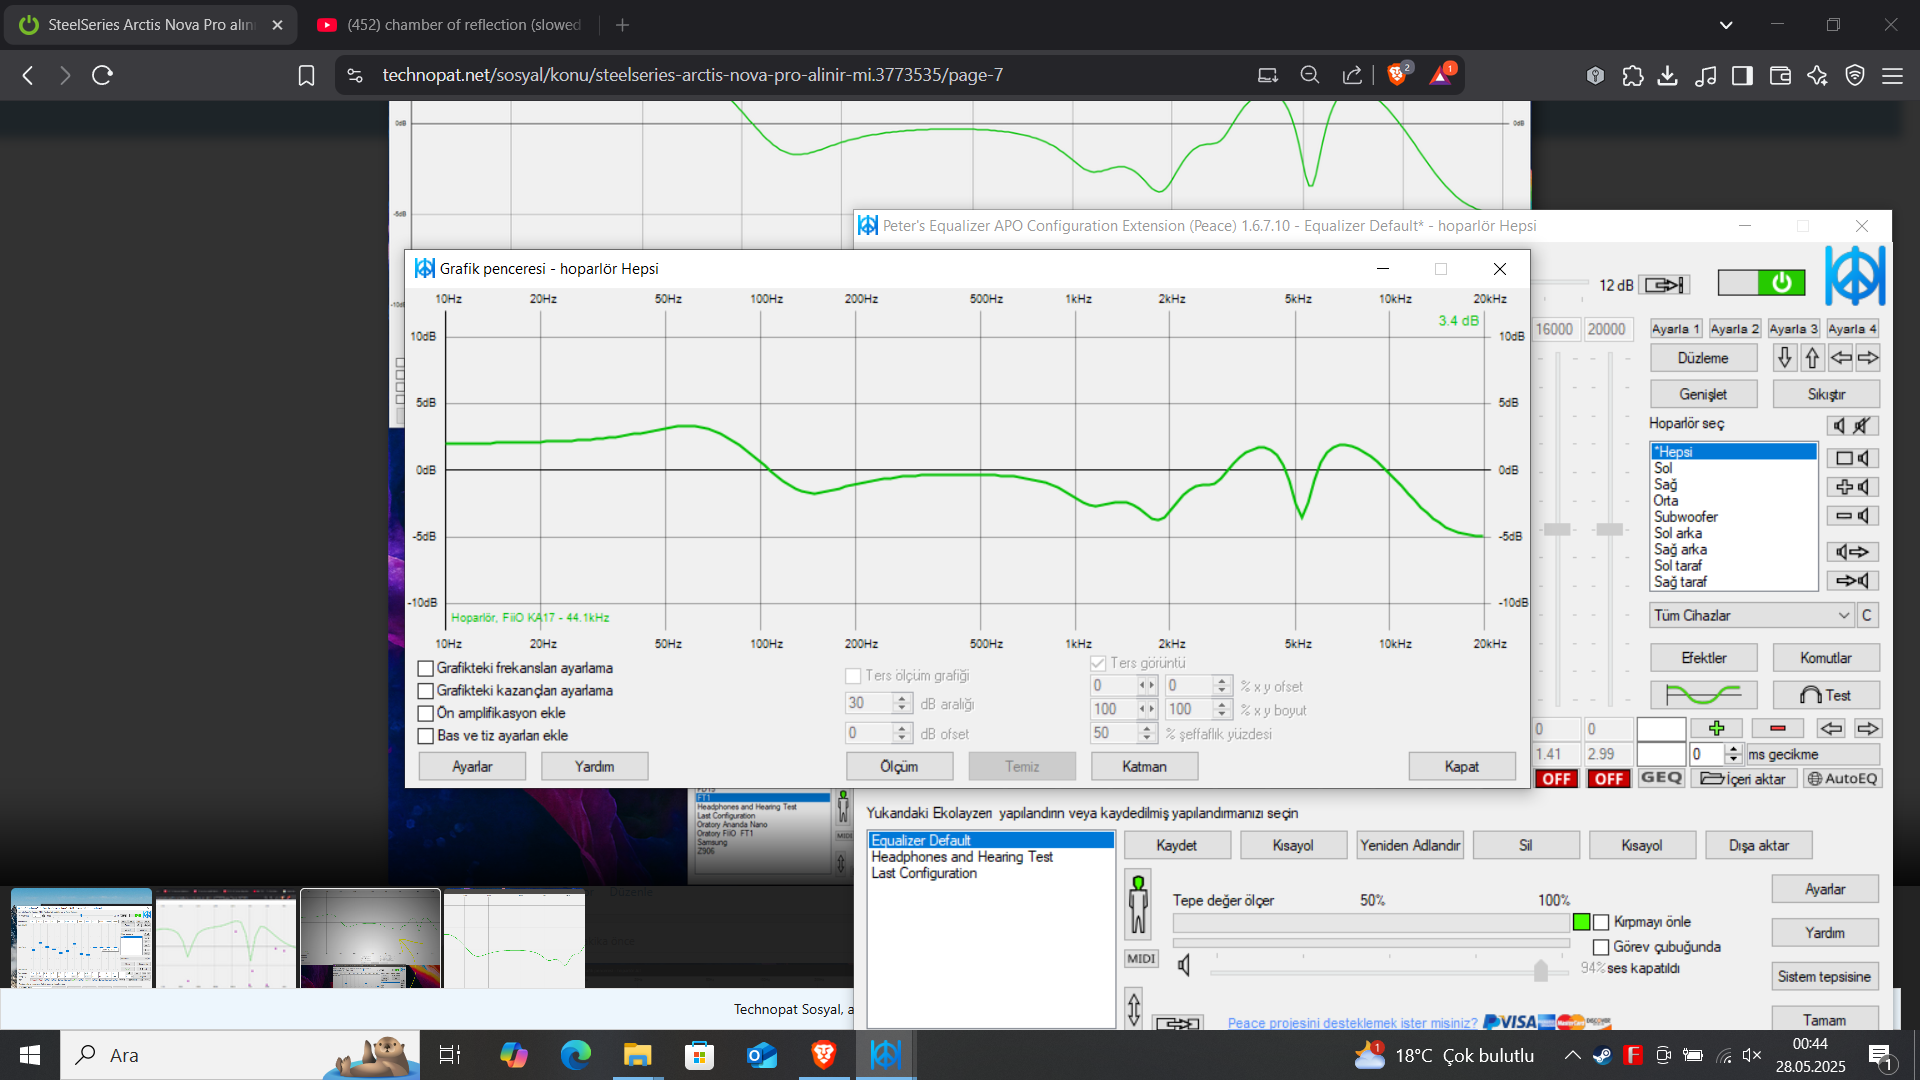Click the red minus remove-band button
Screen dimensions: 1920x1080
[1777, 728]
